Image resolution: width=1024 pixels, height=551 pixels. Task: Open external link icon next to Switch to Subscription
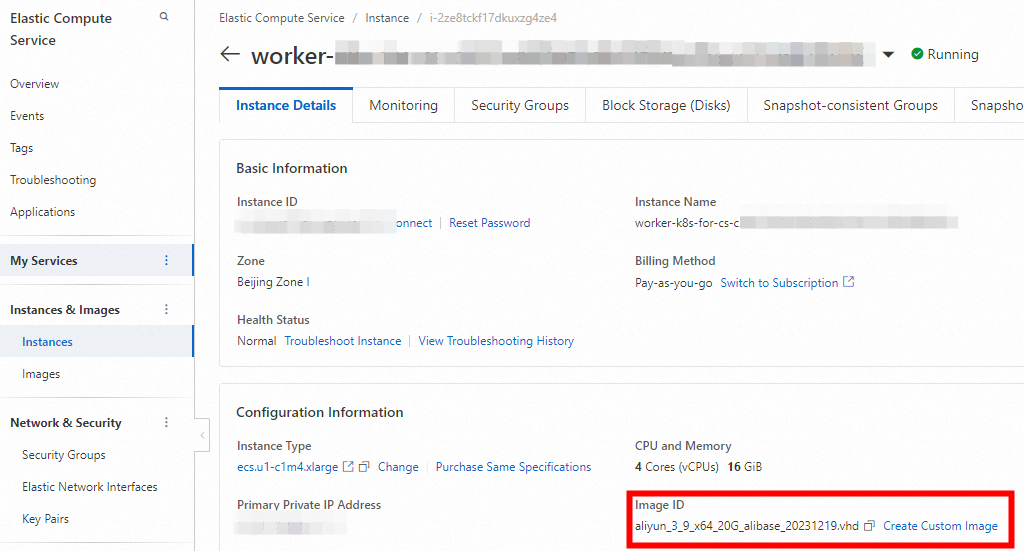point(848,282)
